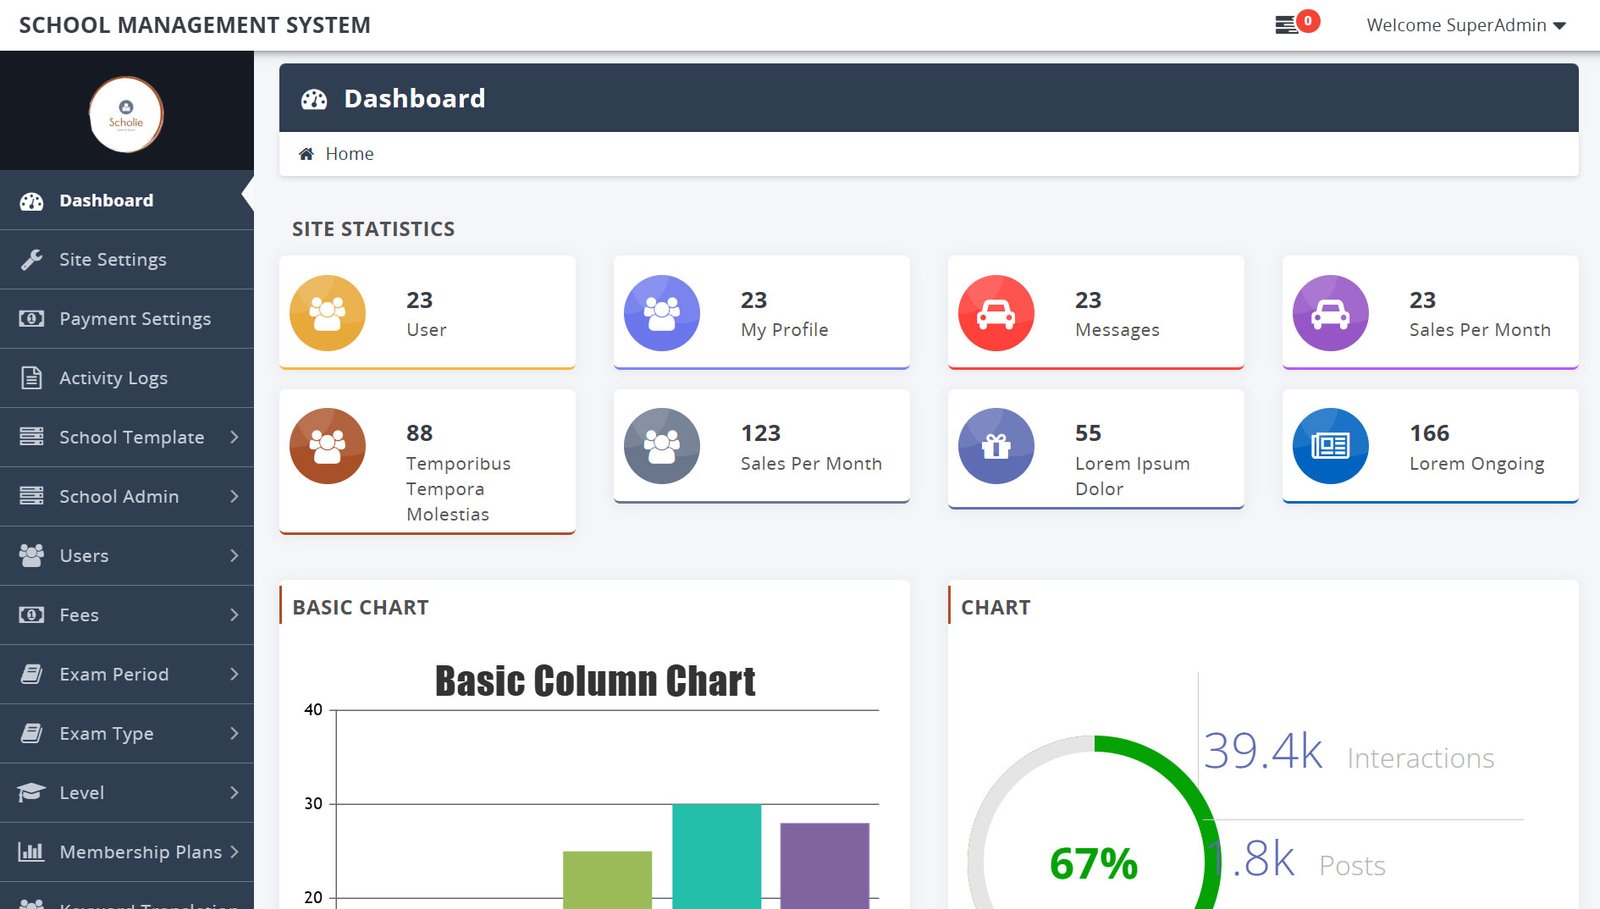Open Activity Logs from sidebar

127,378
